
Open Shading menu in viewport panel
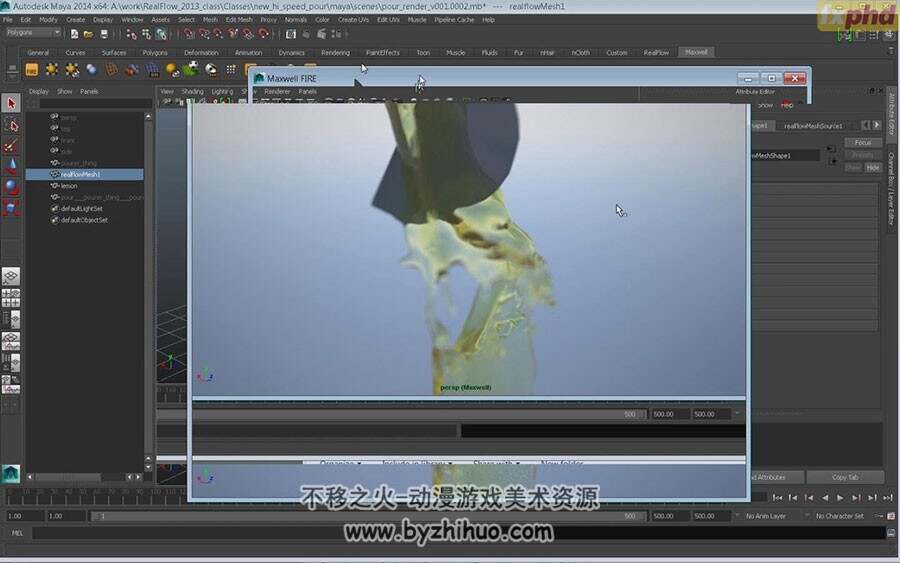(192, 91)
